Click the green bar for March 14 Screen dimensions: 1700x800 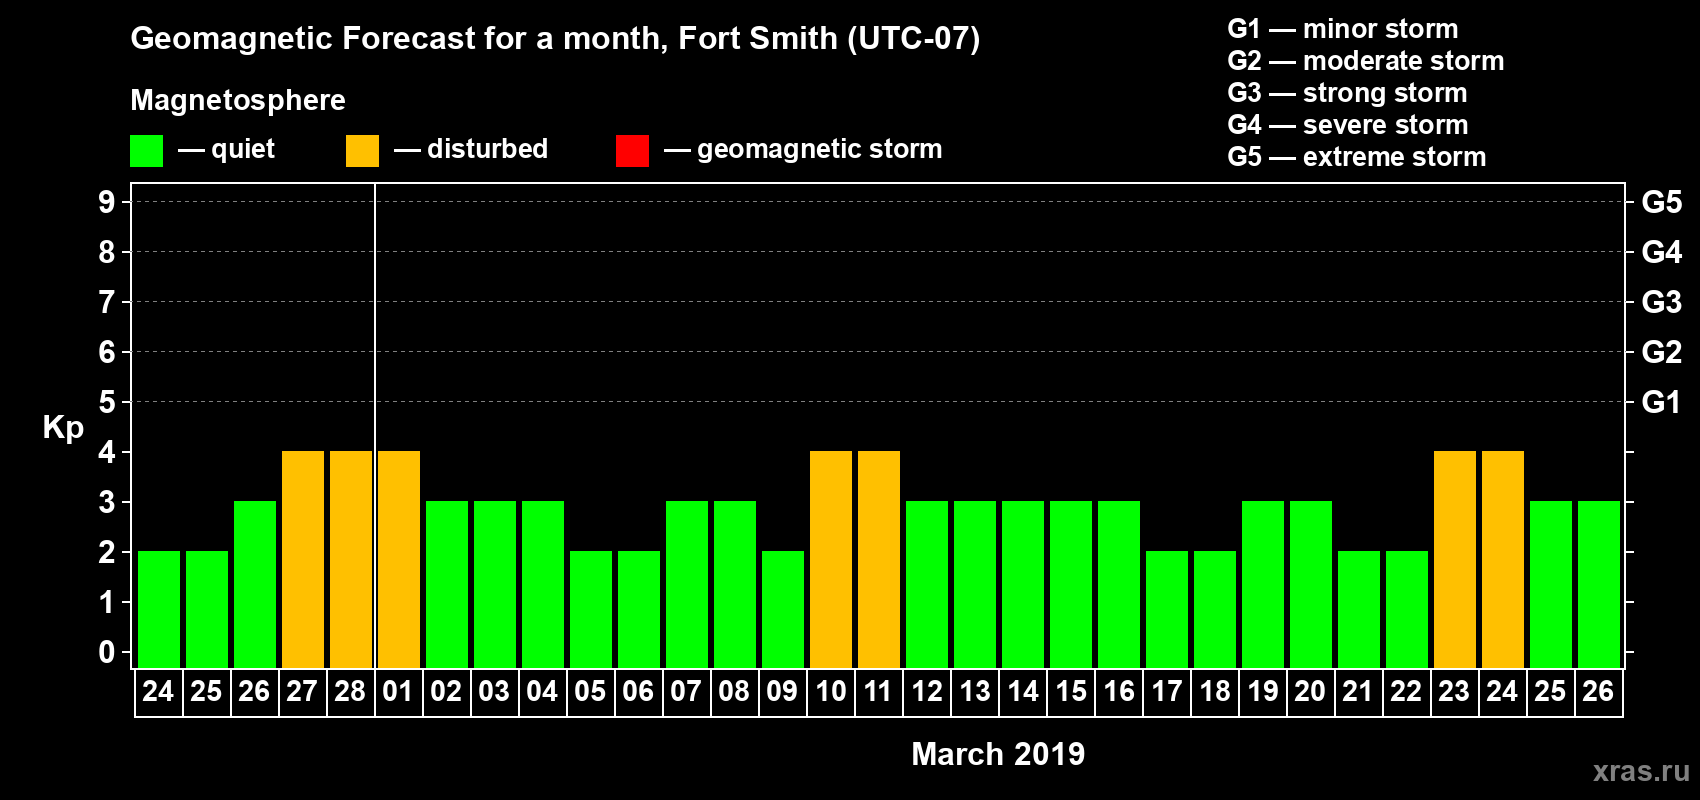click(1023, 584)
